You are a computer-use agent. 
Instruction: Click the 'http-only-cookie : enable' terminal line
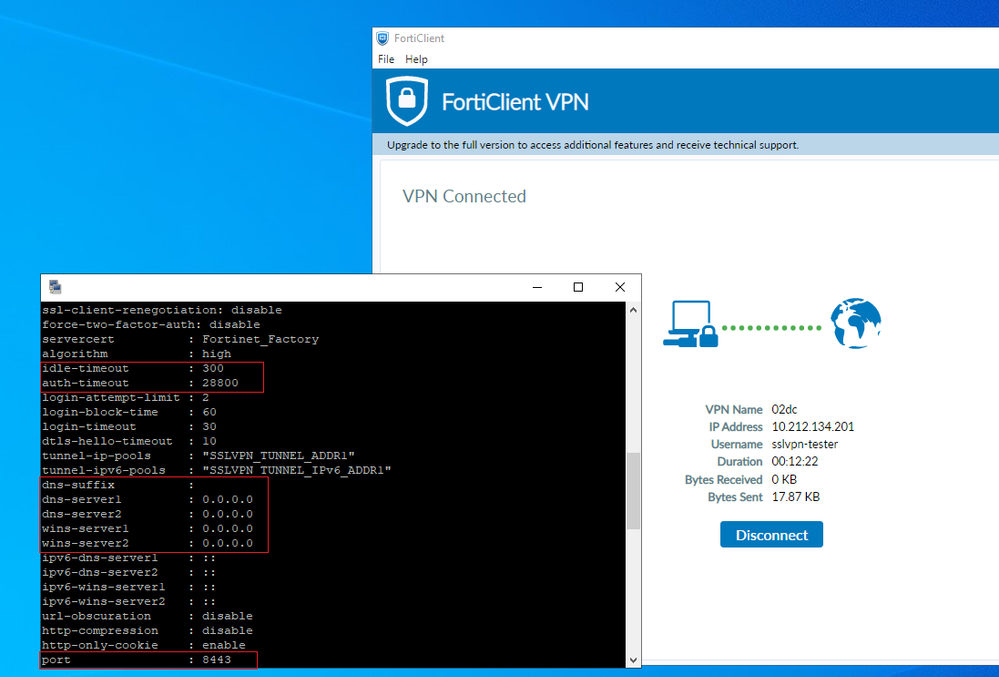143,645
